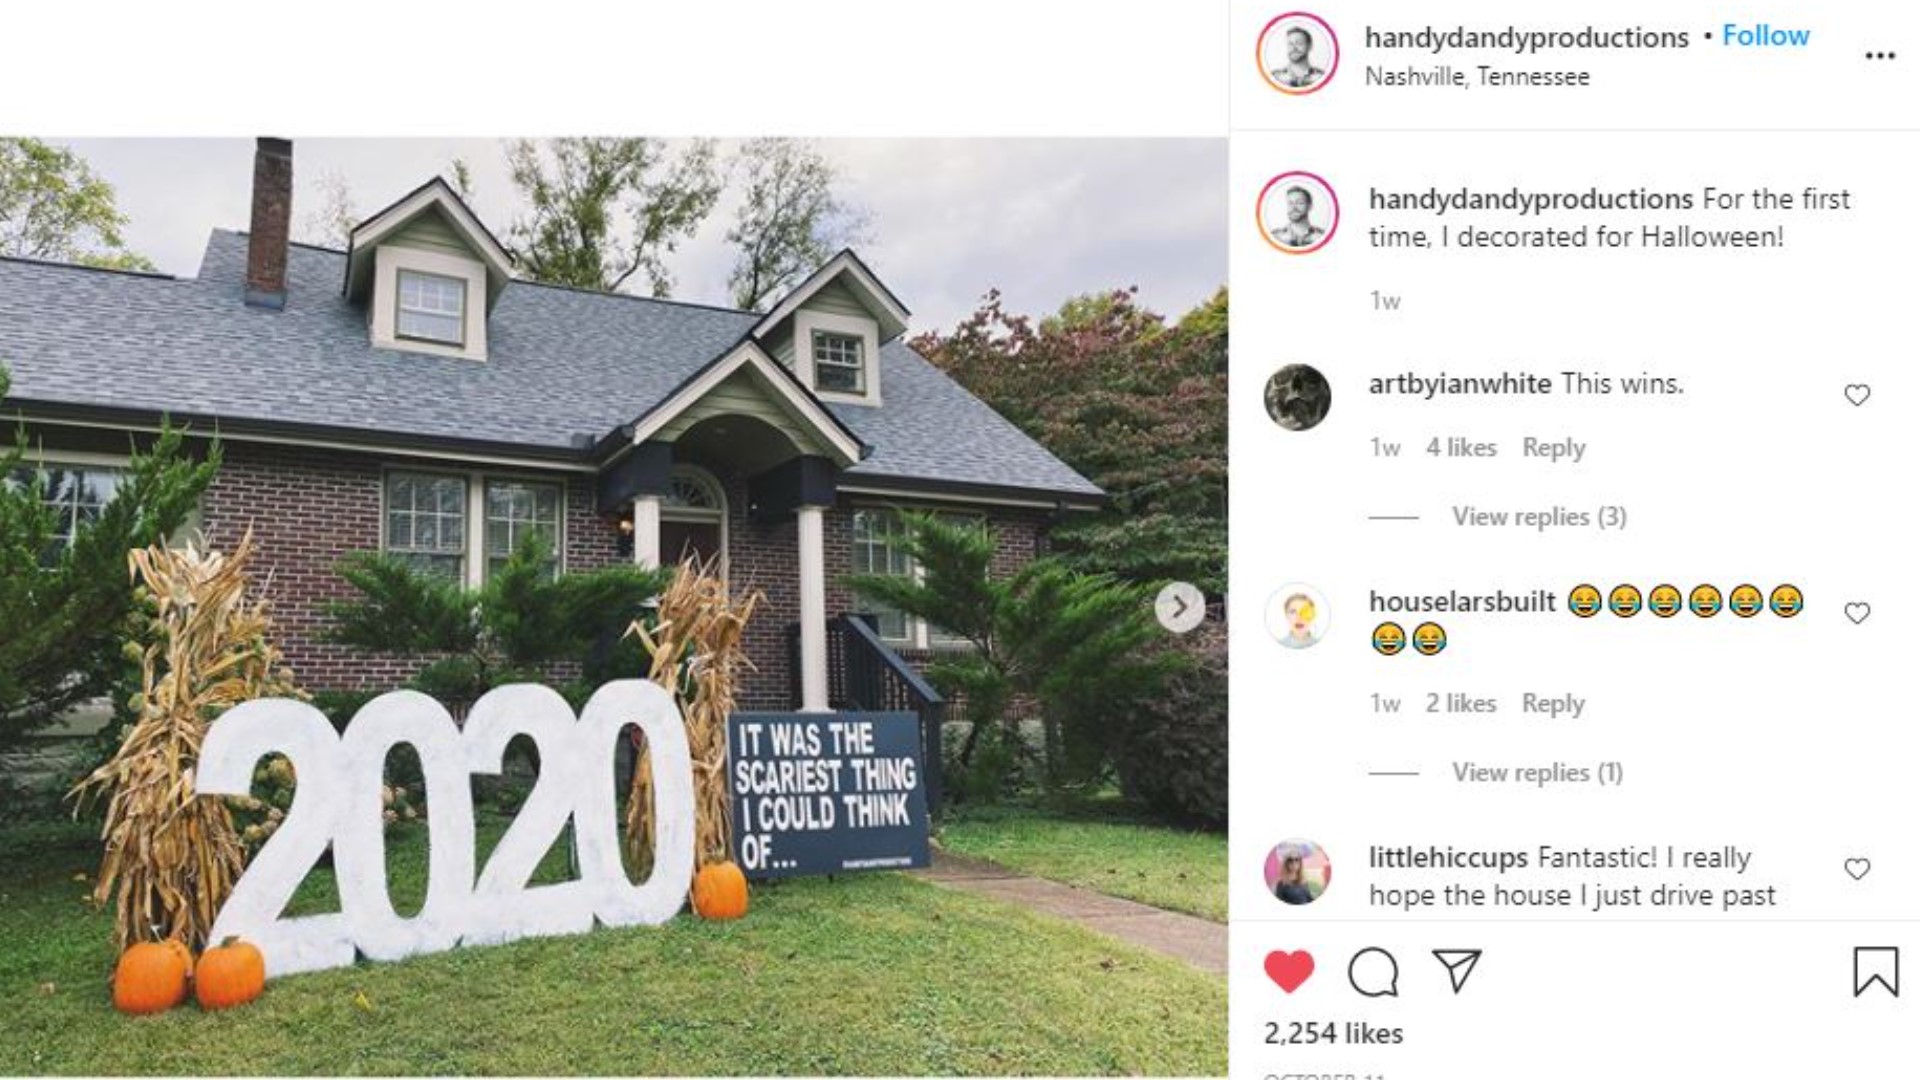Follow handydandyproductions
The width and height of the screenshot is (1920, 1080).
tap(1765, 36)
